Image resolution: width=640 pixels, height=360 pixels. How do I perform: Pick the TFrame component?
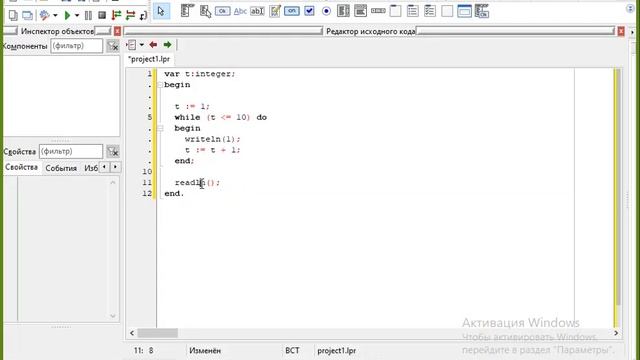(x=464, y=11)
